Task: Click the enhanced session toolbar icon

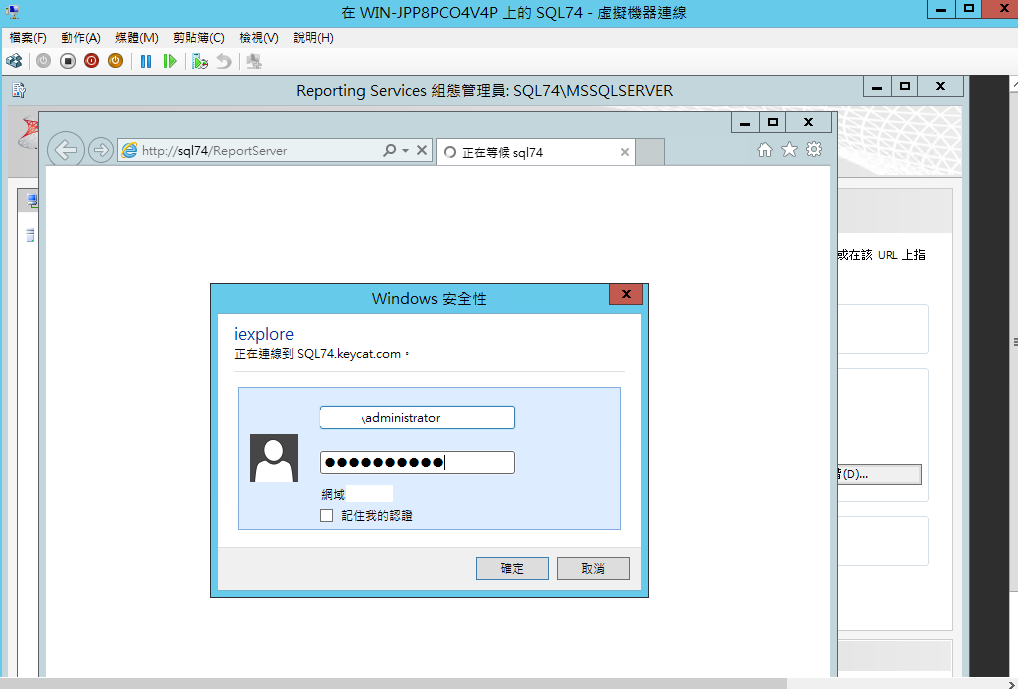Action: pyautogui.click(x=254, y=62)
